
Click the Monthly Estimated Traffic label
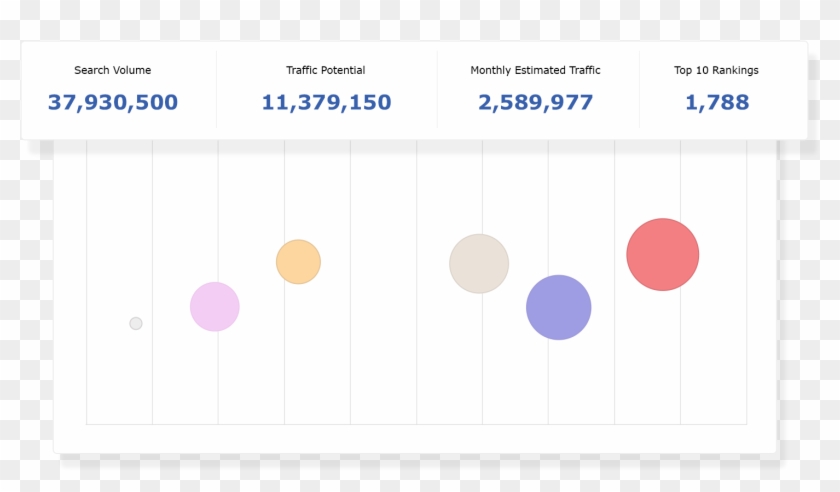[535, 71]
